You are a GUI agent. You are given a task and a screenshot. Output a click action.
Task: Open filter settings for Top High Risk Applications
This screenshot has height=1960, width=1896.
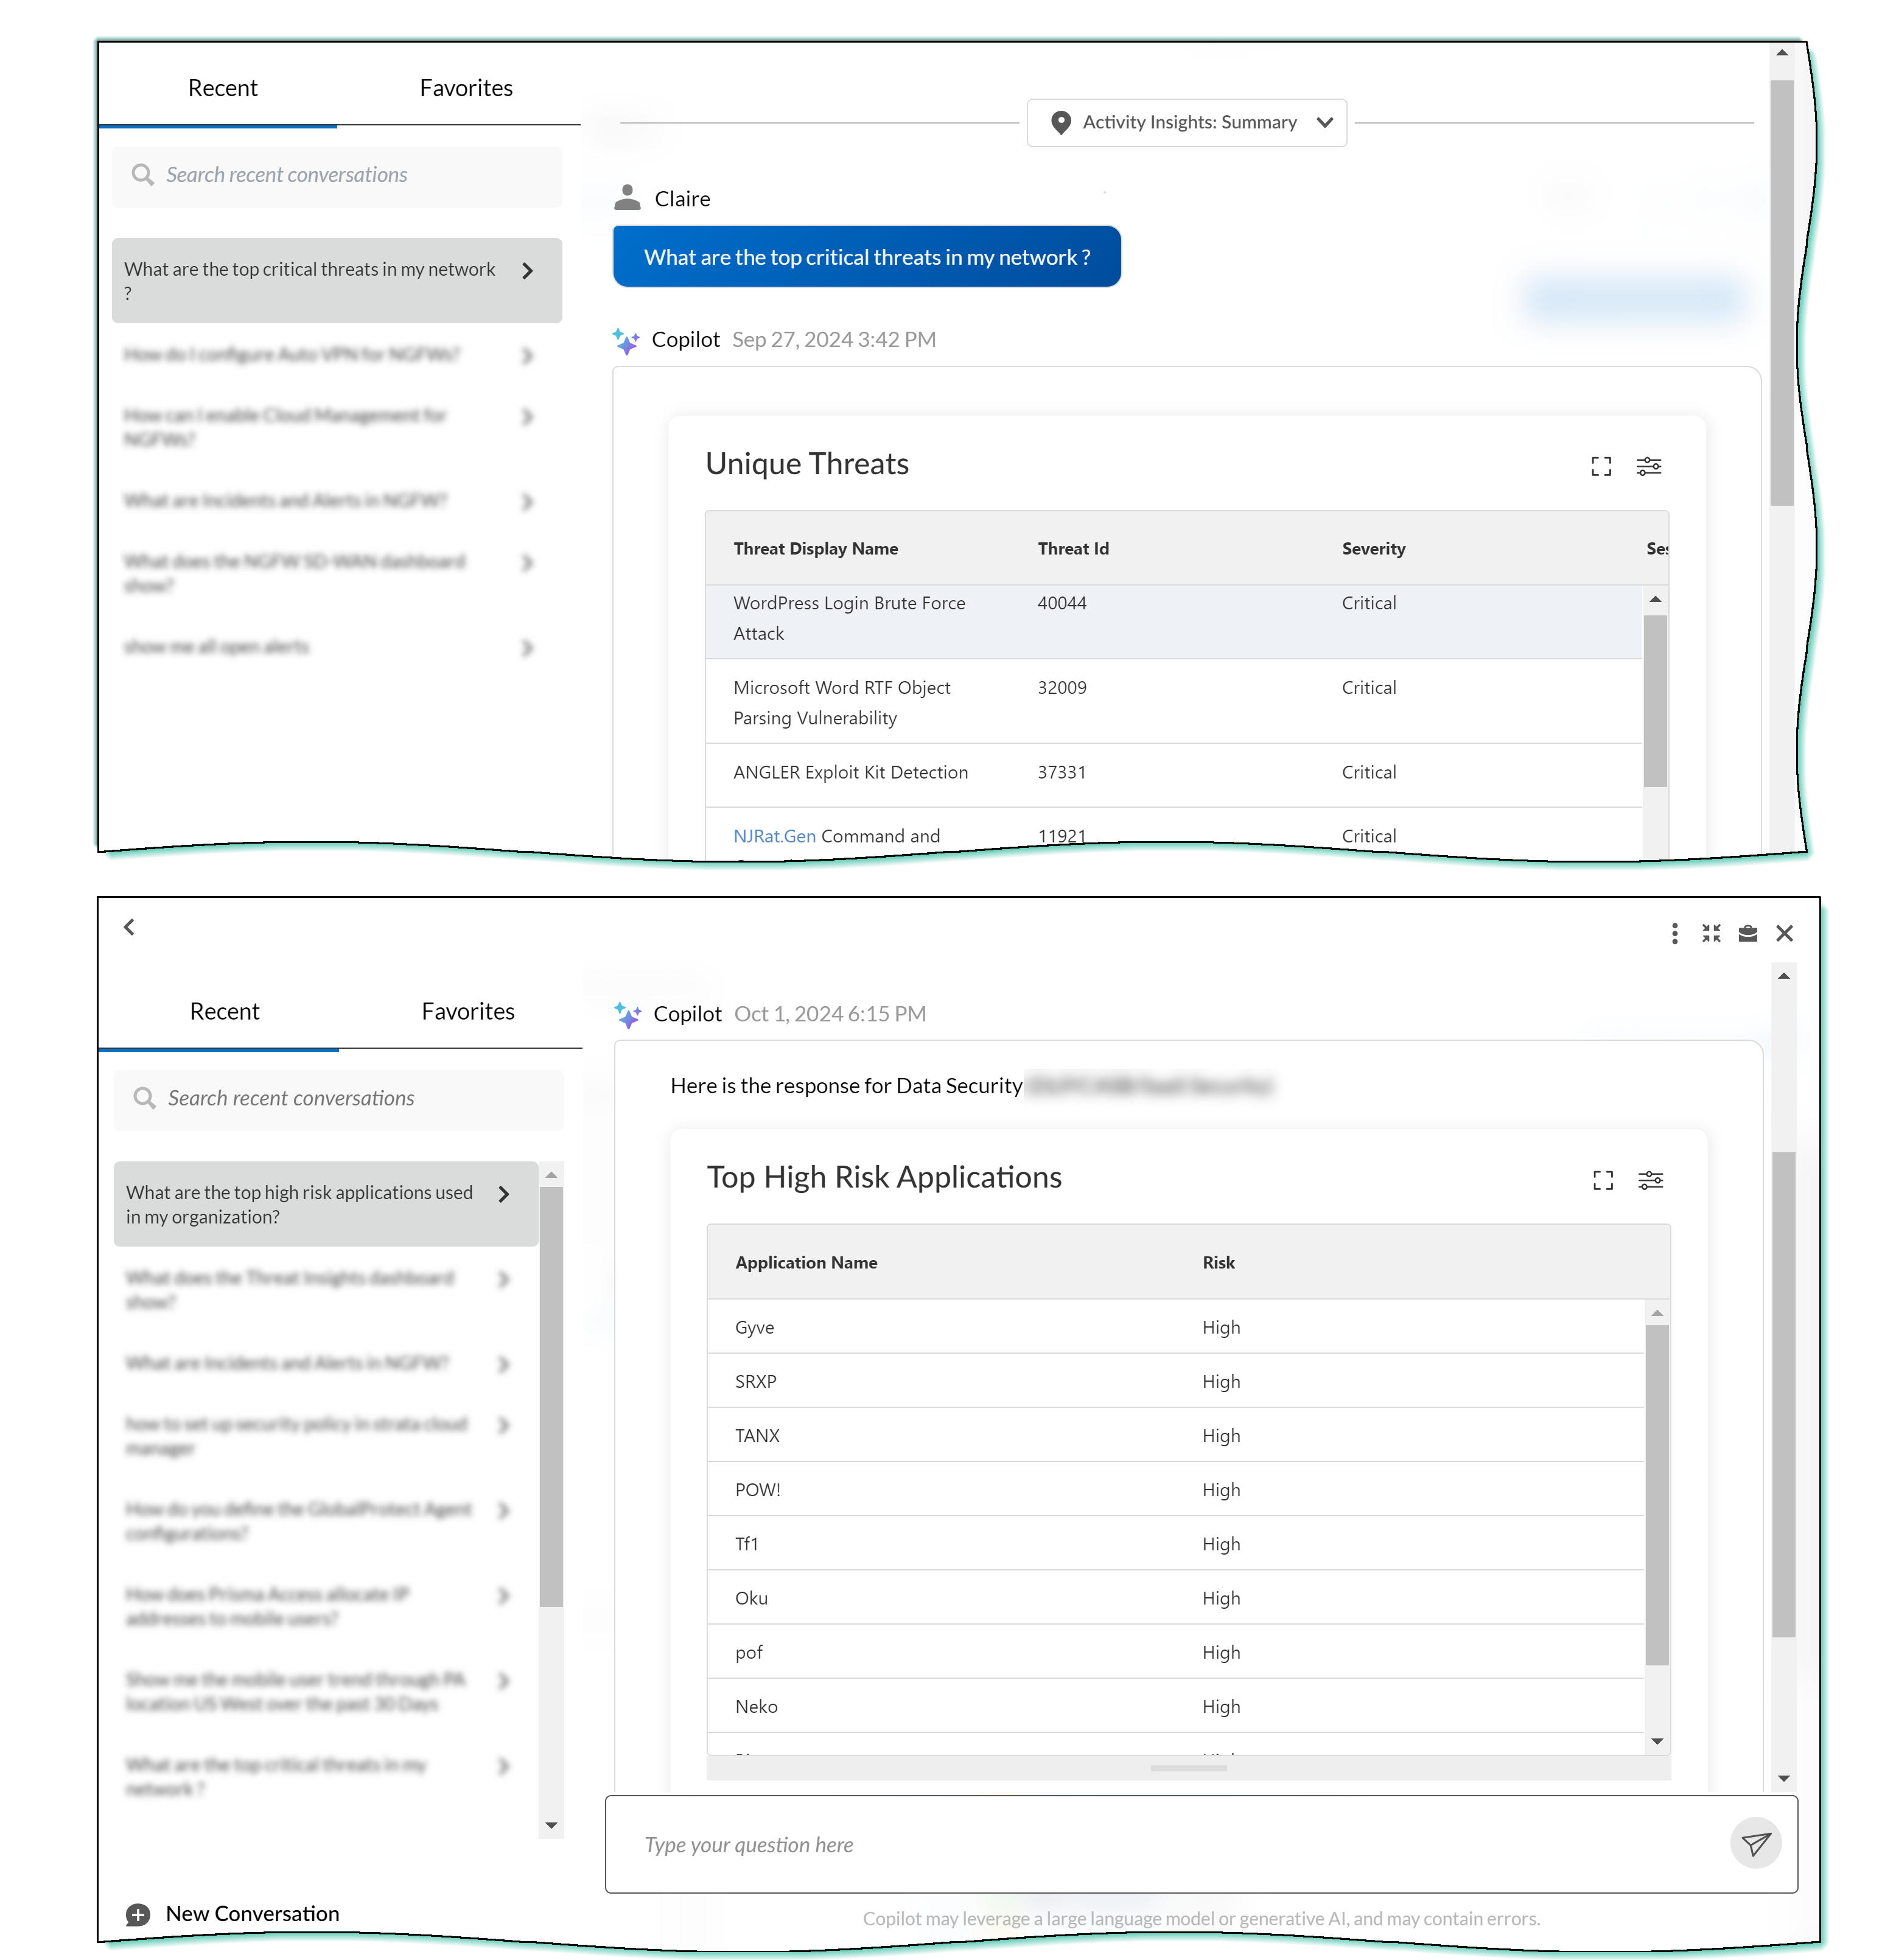coord(1650,1180)
